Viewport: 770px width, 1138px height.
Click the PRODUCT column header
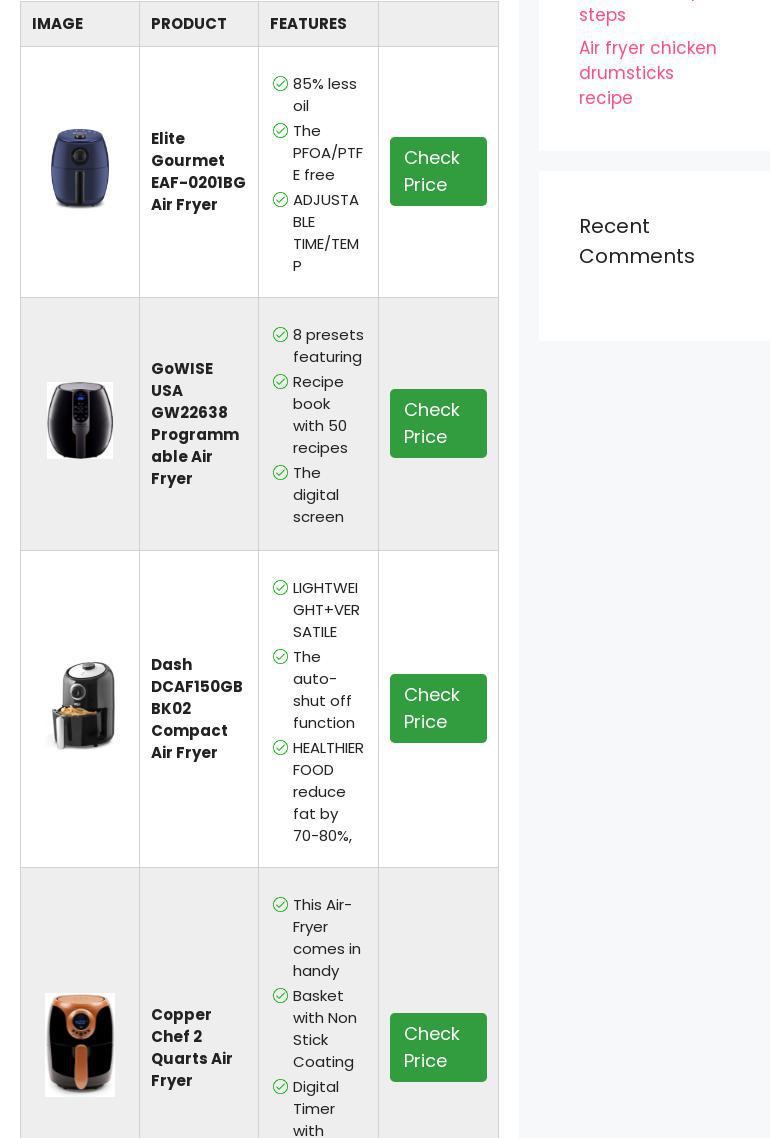[189, 24]
